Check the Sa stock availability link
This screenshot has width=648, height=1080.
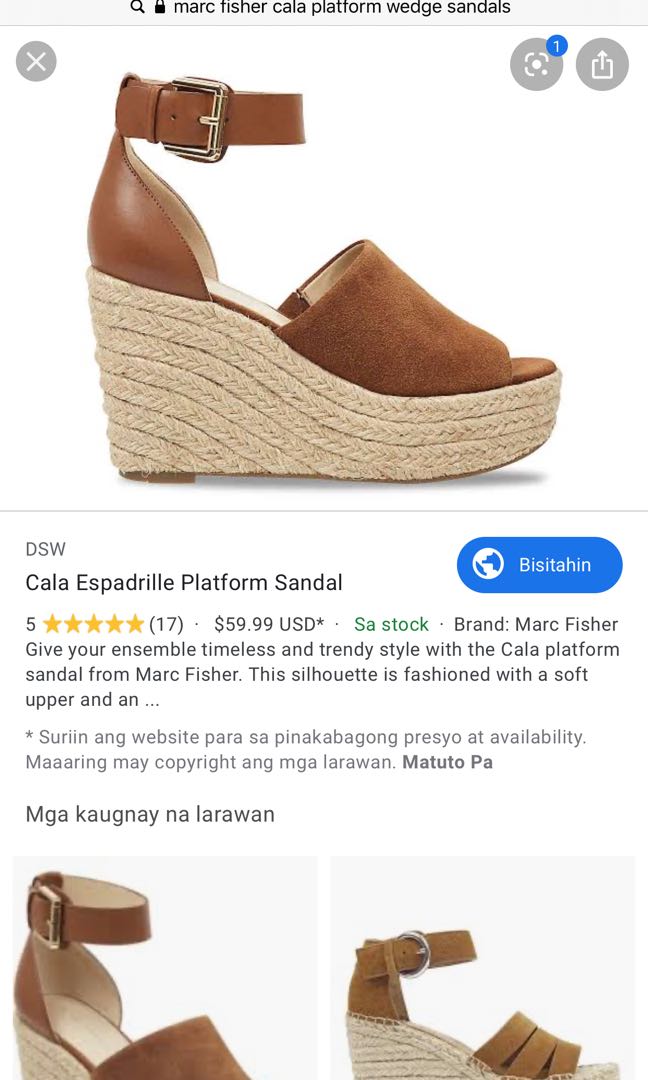coord(390,623)
